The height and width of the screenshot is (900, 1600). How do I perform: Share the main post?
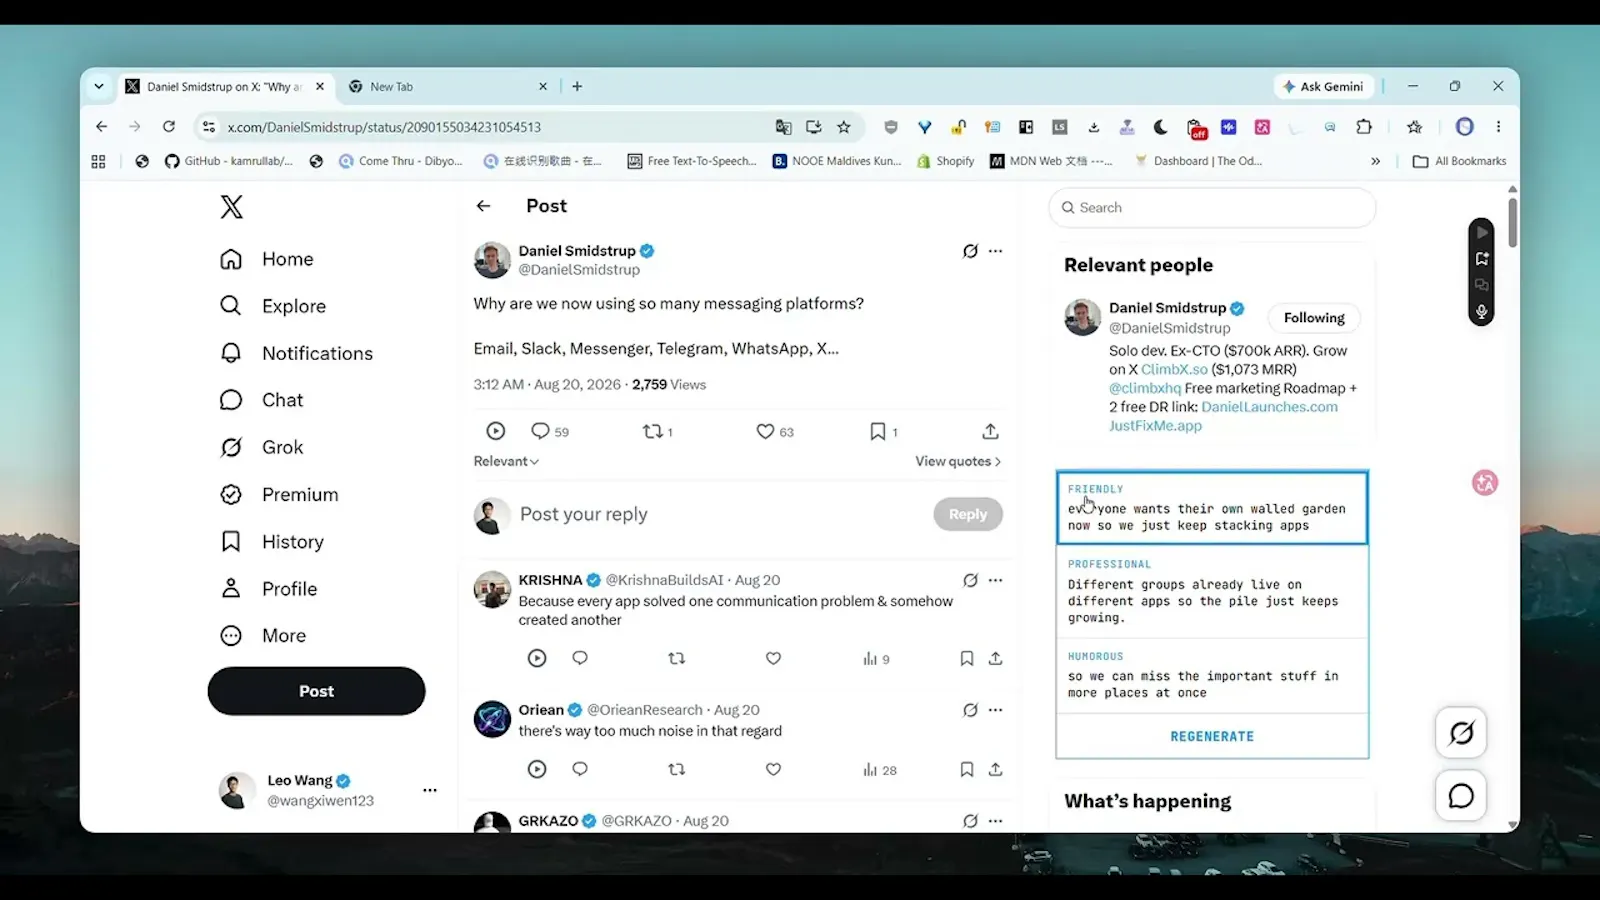click(x=990, y=431)
